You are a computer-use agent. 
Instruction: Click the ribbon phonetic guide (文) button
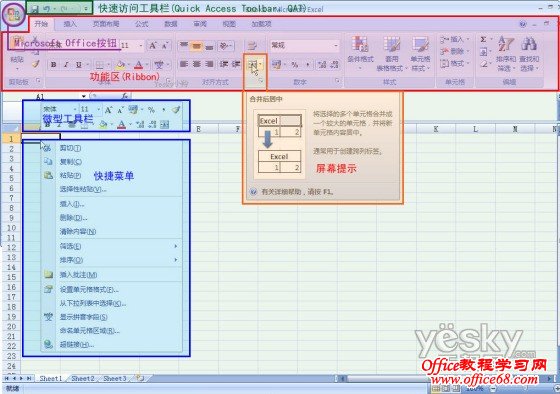159,65
